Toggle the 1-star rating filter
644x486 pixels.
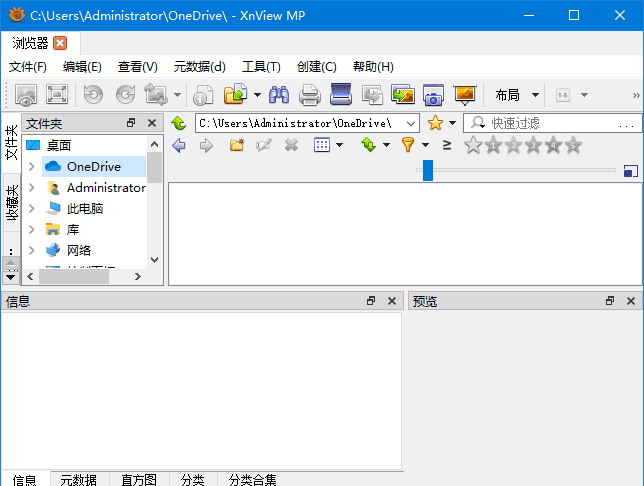pos(493,145)
